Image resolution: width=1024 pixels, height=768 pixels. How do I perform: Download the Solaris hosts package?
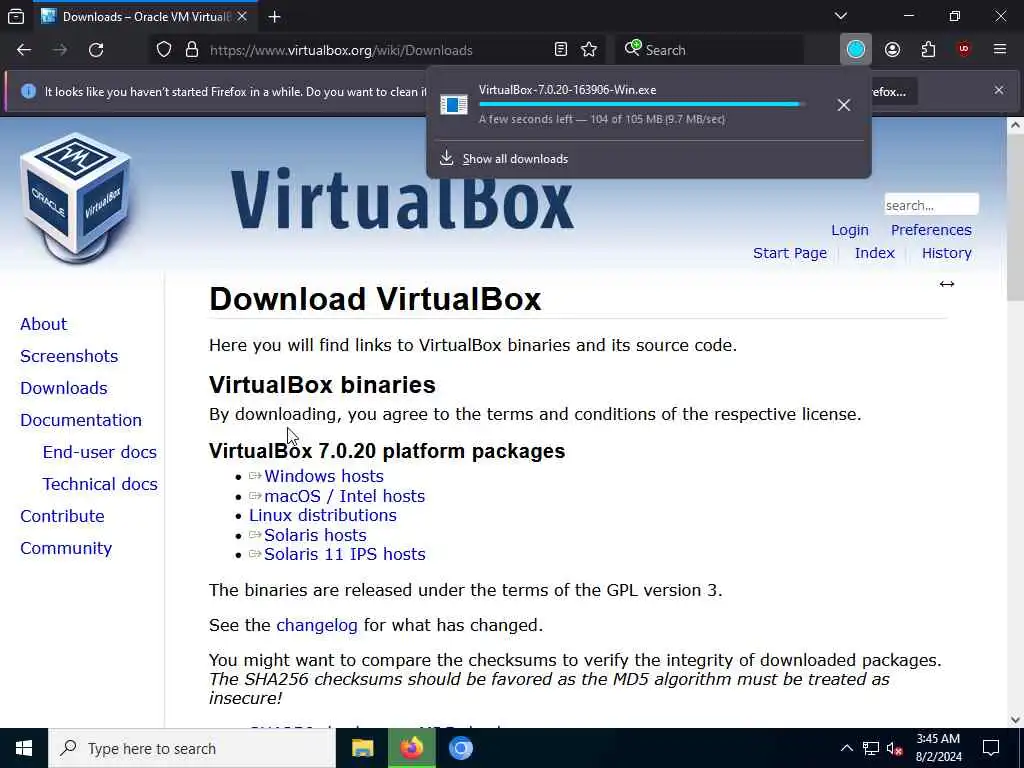click(315, 535)
